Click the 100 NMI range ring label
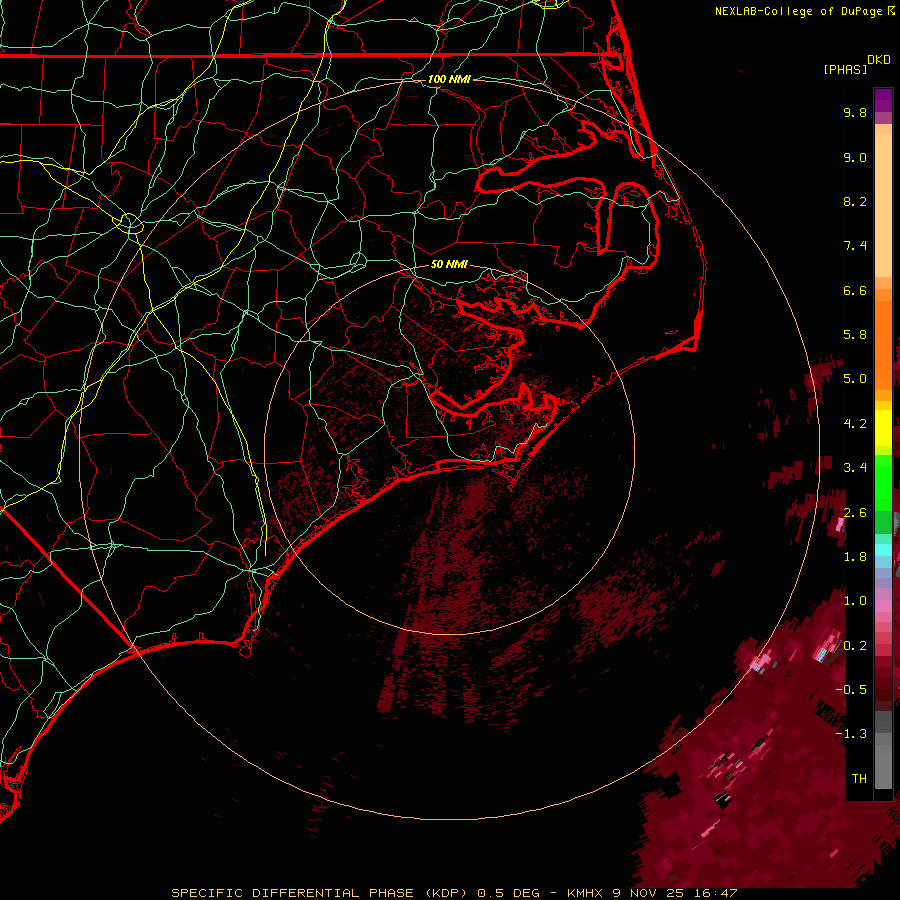The width and height of the screenshot is (900, 900). [x=449, y=79]
